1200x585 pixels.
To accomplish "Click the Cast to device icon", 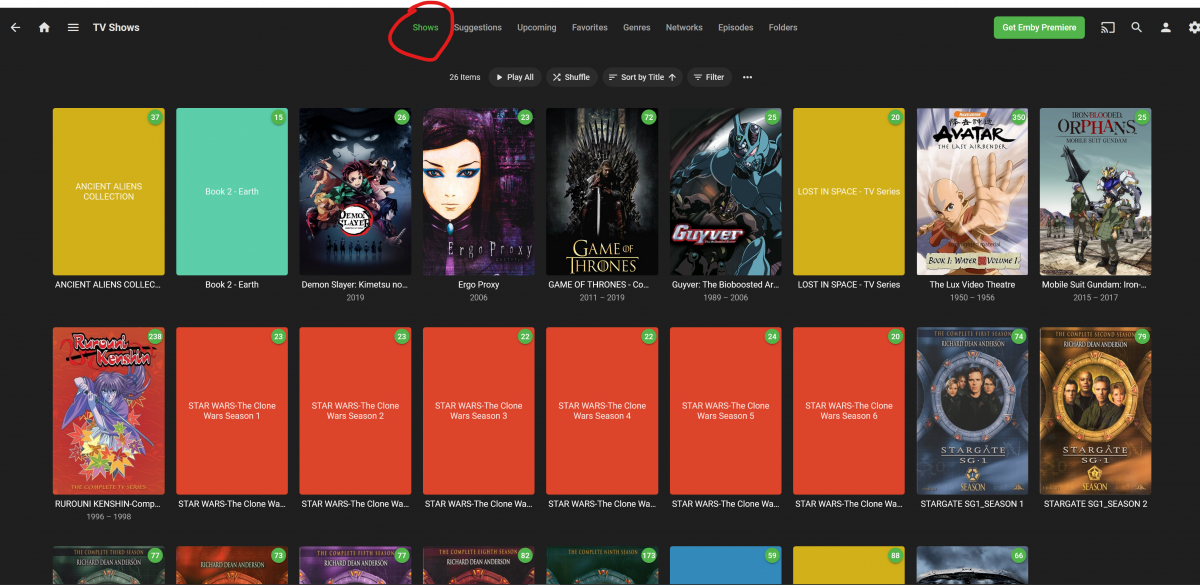I will point(1107,28).
